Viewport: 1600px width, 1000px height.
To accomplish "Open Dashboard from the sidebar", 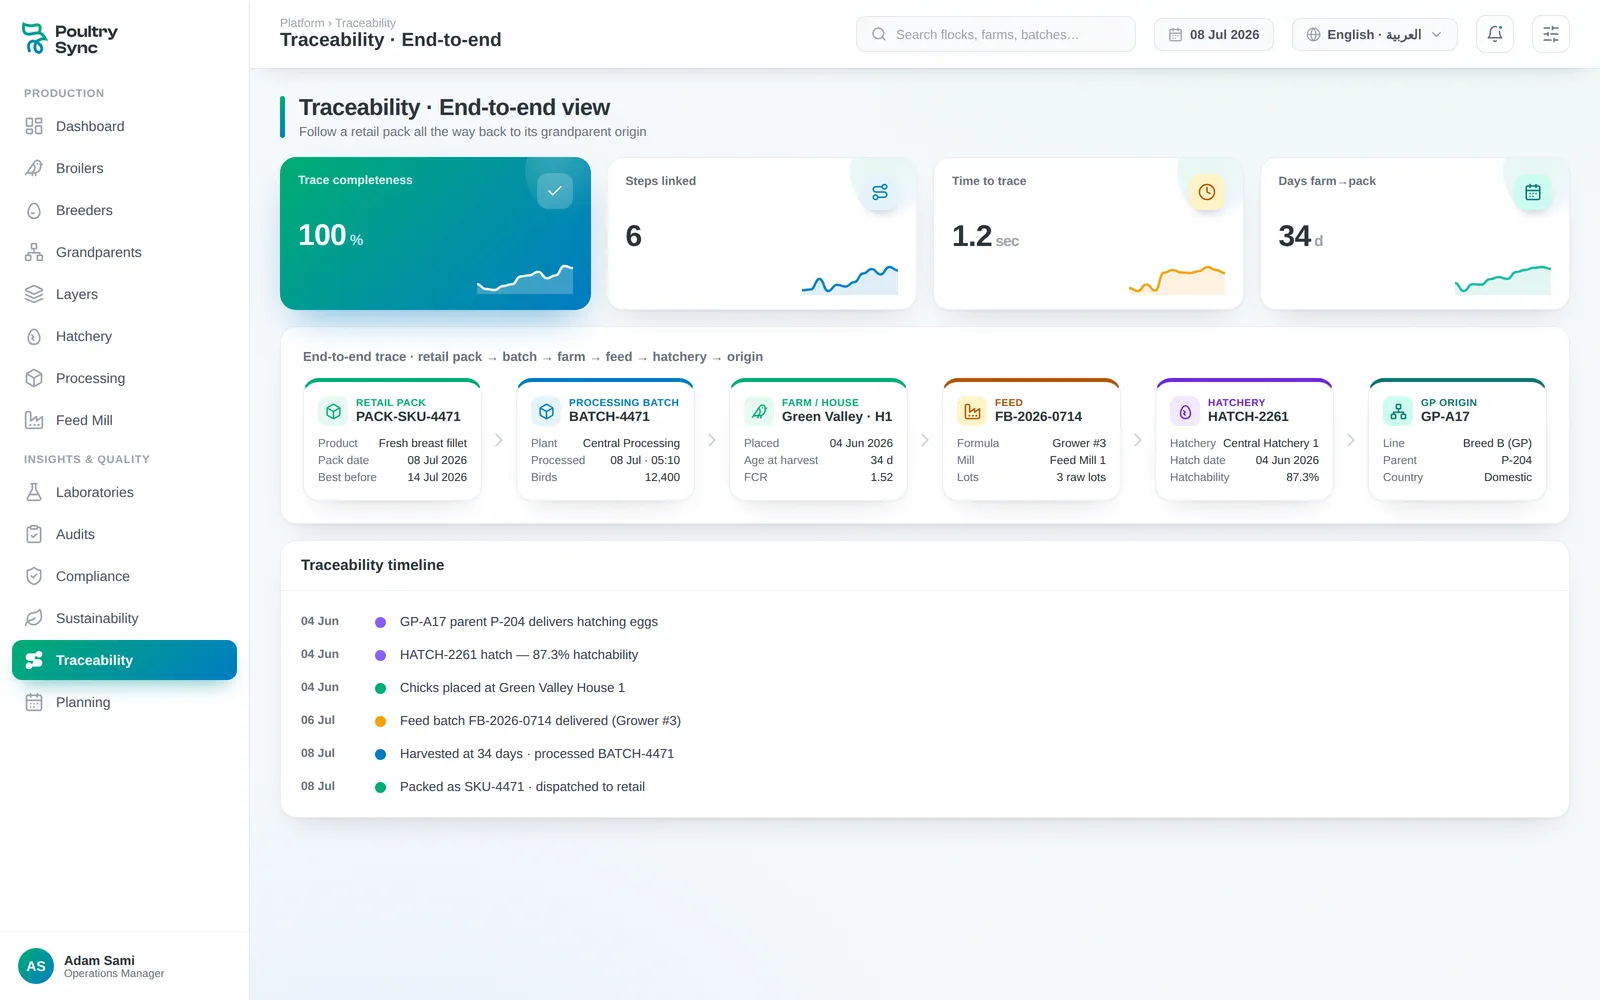I will pos(124,126).
